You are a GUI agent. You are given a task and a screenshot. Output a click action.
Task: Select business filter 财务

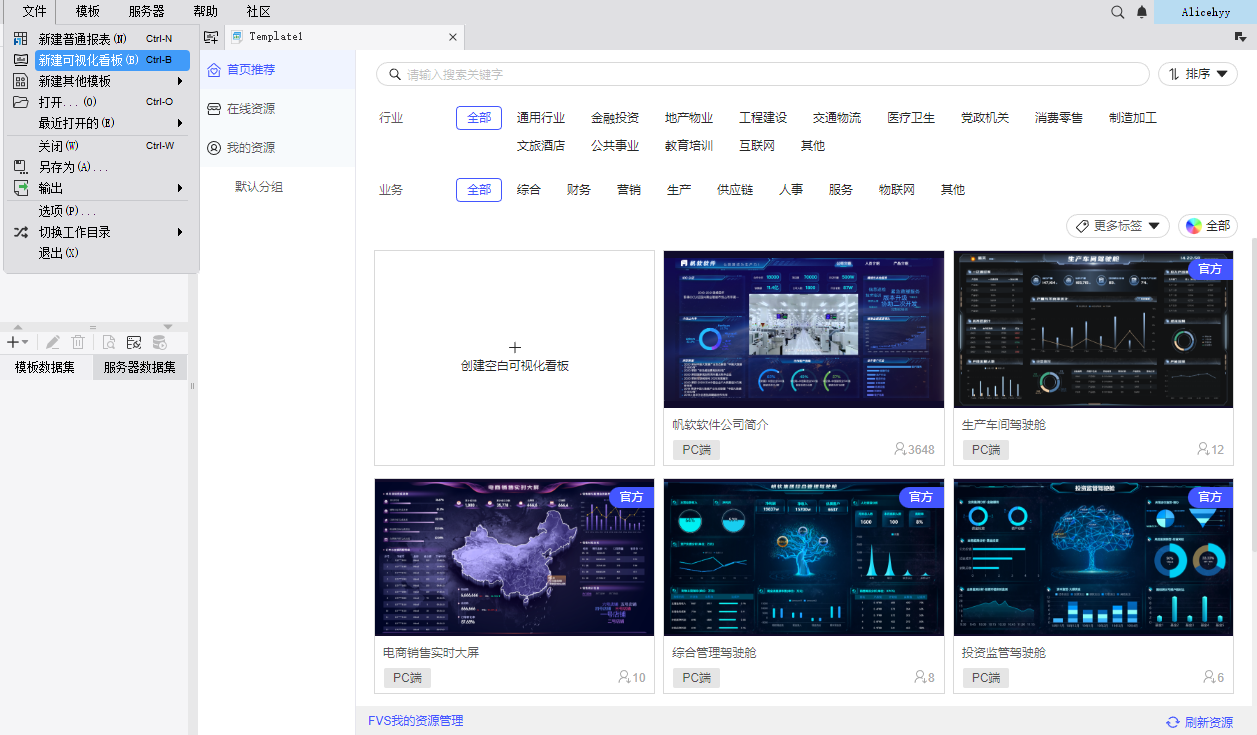pos(579,190)
